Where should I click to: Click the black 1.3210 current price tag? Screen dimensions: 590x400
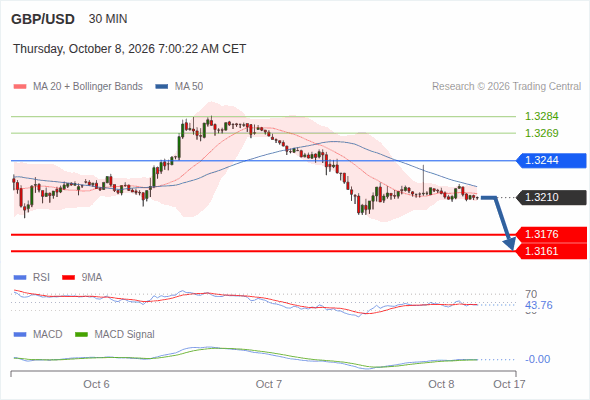[x=551, y=198]
